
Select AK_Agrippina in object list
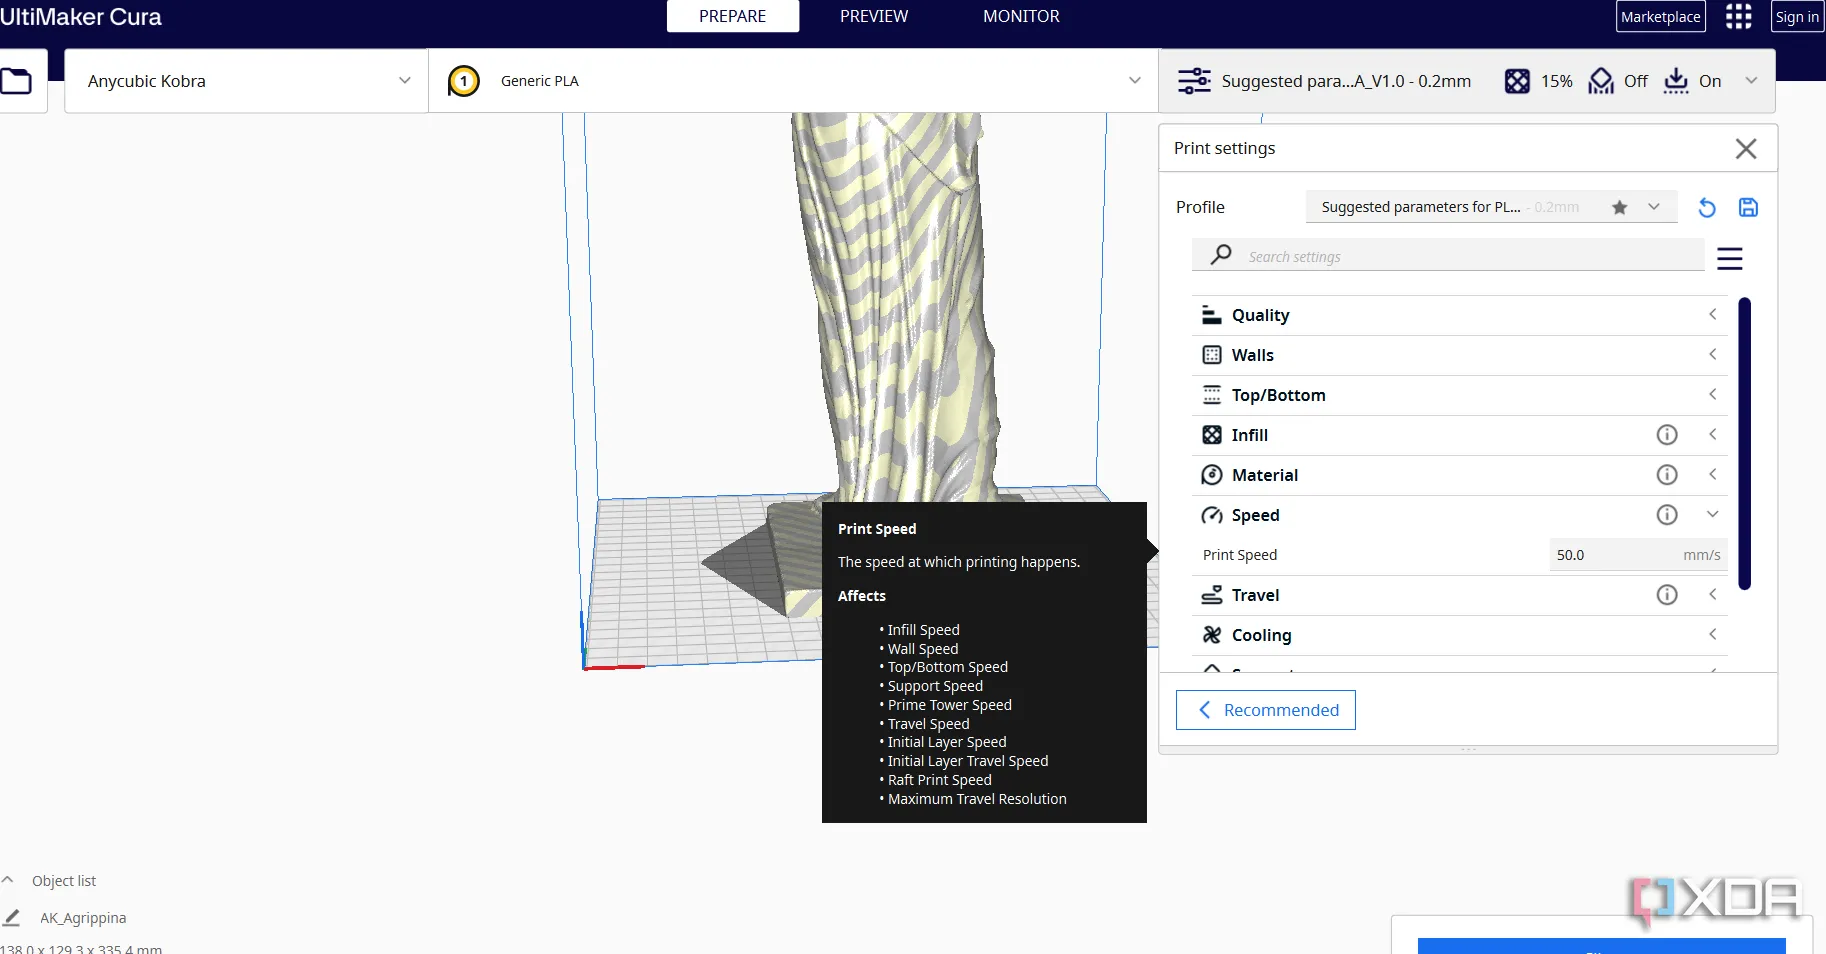[83, 918]
